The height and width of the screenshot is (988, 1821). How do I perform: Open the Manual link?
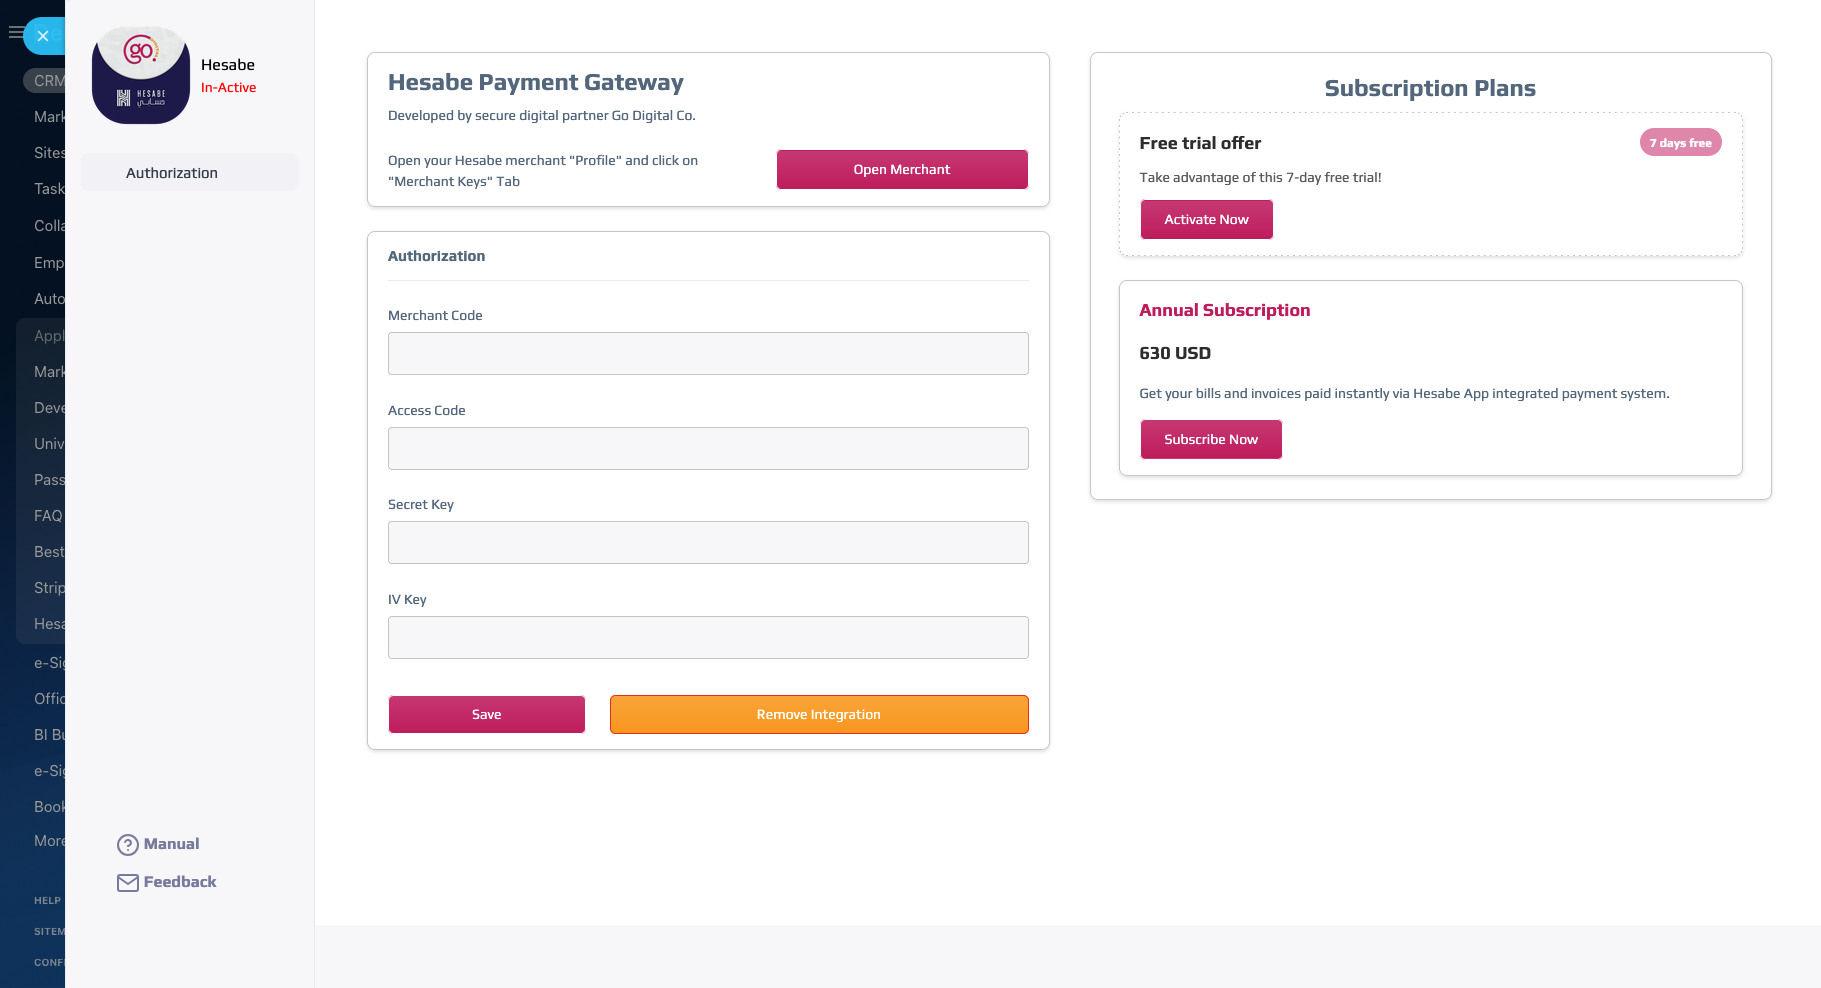tap(171, 844)
